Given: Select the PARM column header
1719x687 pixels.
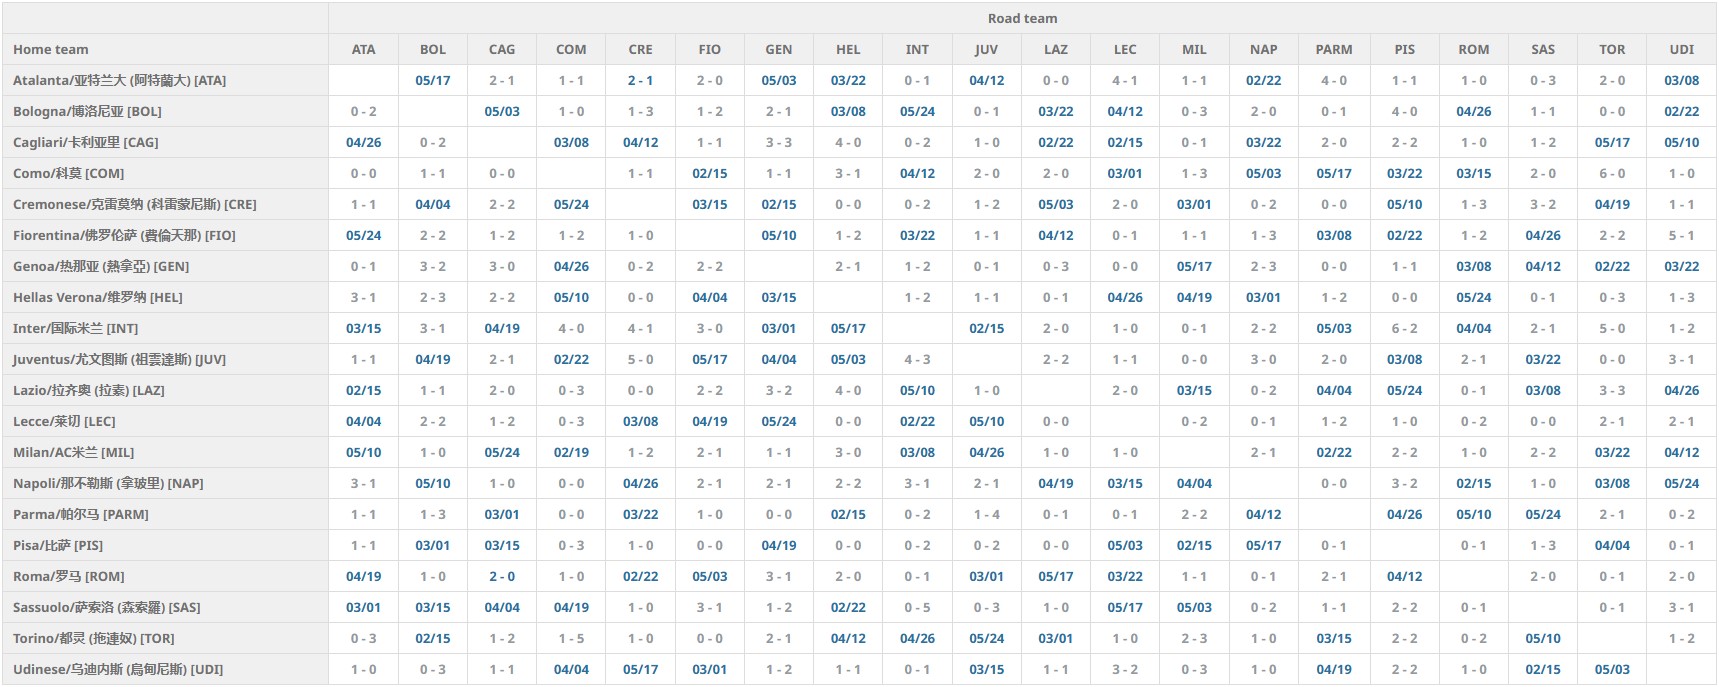Looking at the screenshot, I should pos(1333,49).
